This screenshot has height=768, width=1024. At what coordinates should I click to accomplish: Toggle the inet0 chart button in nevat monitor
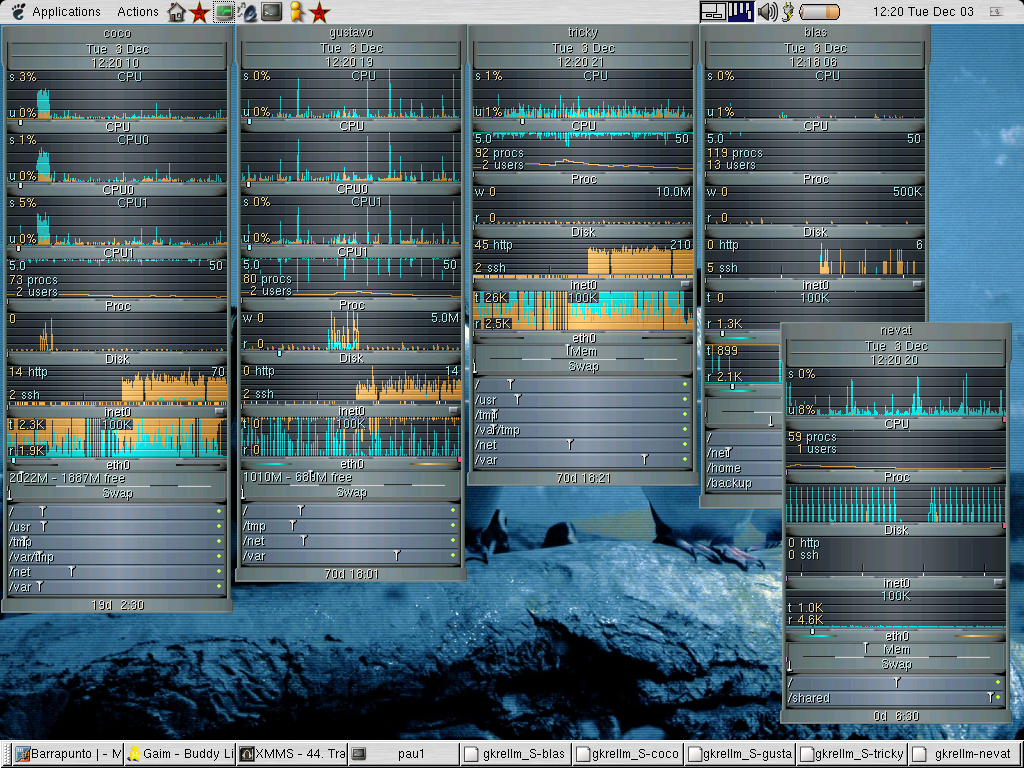coord(998,583)
